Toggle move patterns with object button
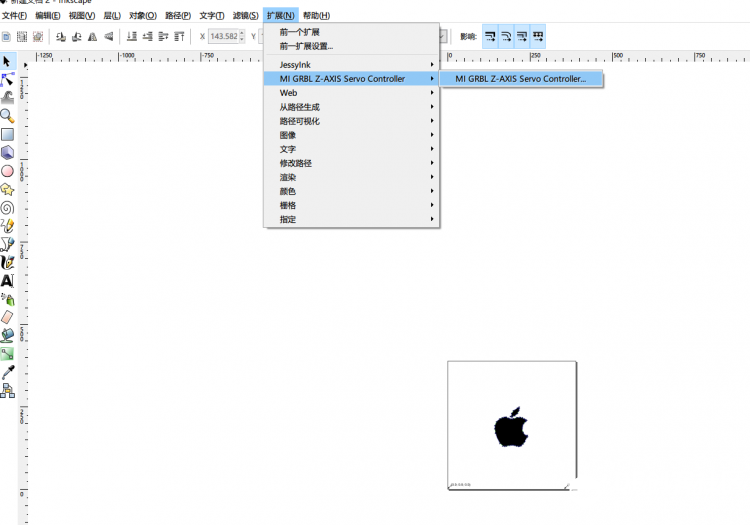The image size is (750, 525). pos(538,36)
